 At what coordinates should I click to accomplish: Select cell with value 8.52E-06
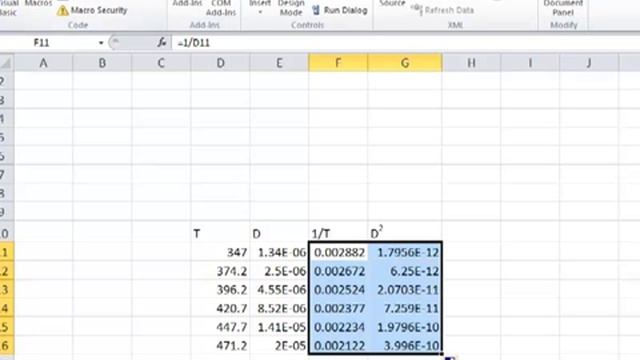pyautogui.click(x=279, y=308)
